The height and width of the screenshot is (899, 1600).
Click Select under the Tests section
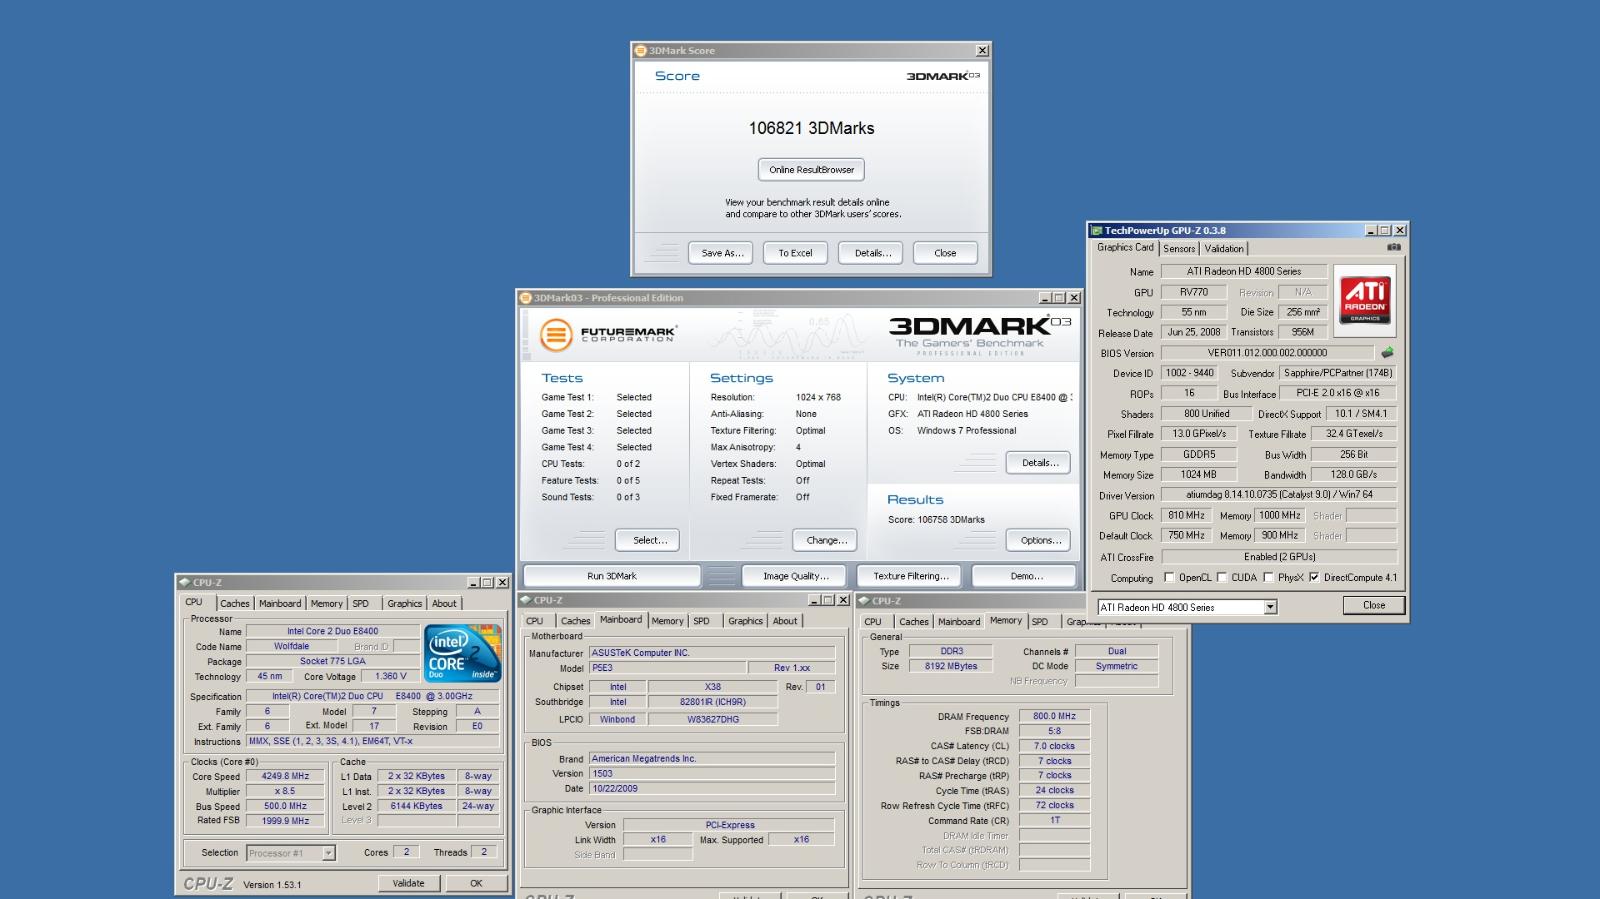(648, 540)
